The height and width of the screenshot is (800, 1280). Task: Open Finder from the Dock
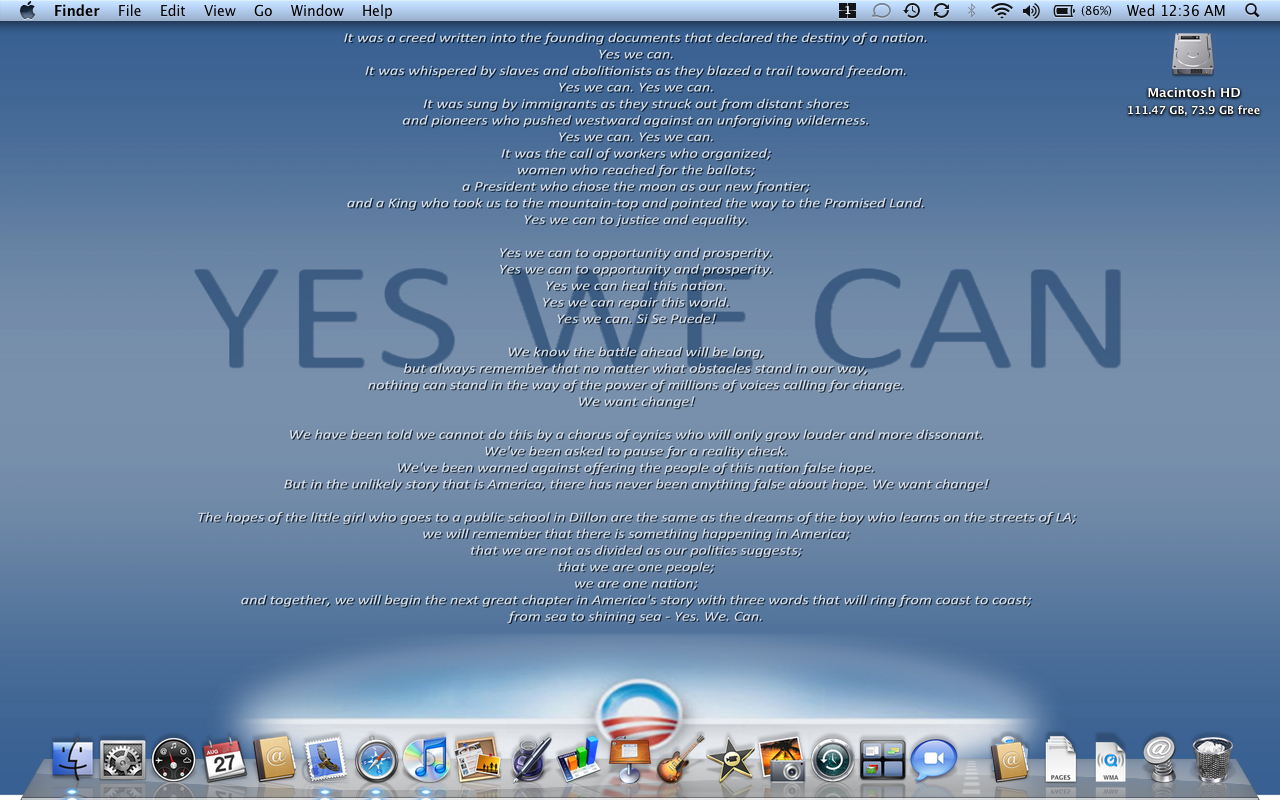click(x=72, y=760)
